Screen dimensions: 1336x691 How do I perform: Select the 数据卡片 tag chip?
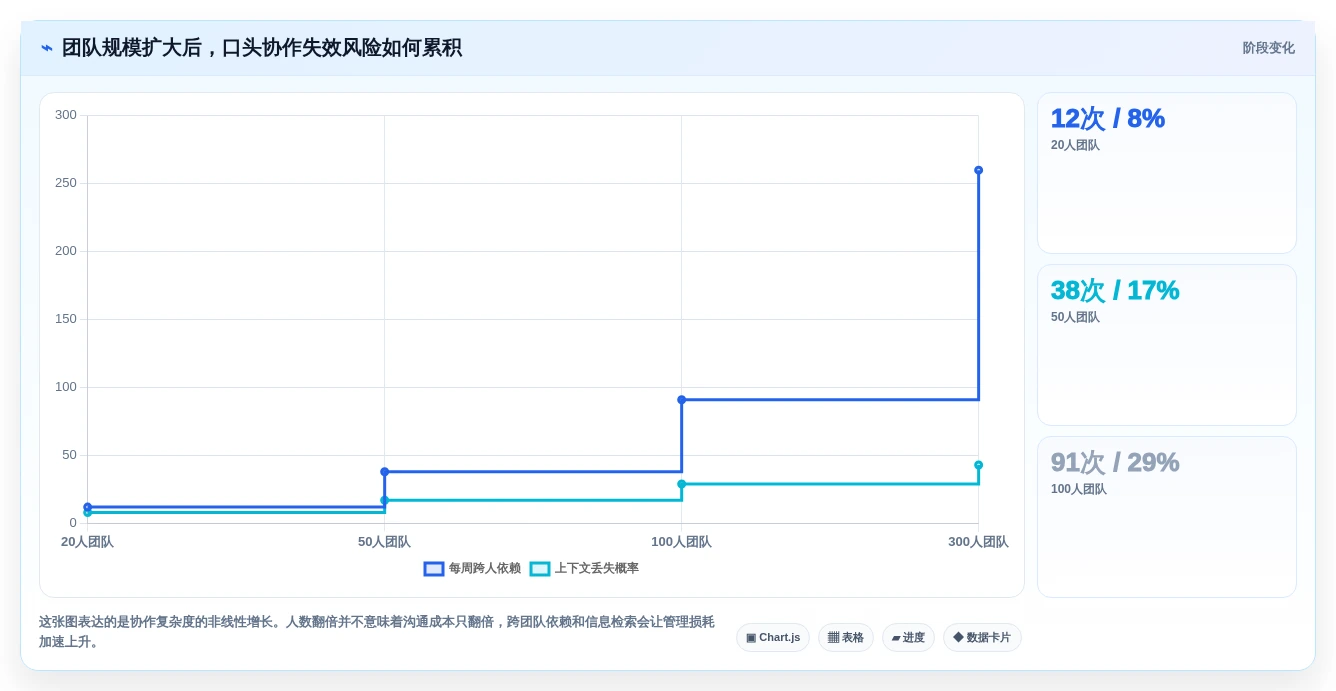coord(982,637)
